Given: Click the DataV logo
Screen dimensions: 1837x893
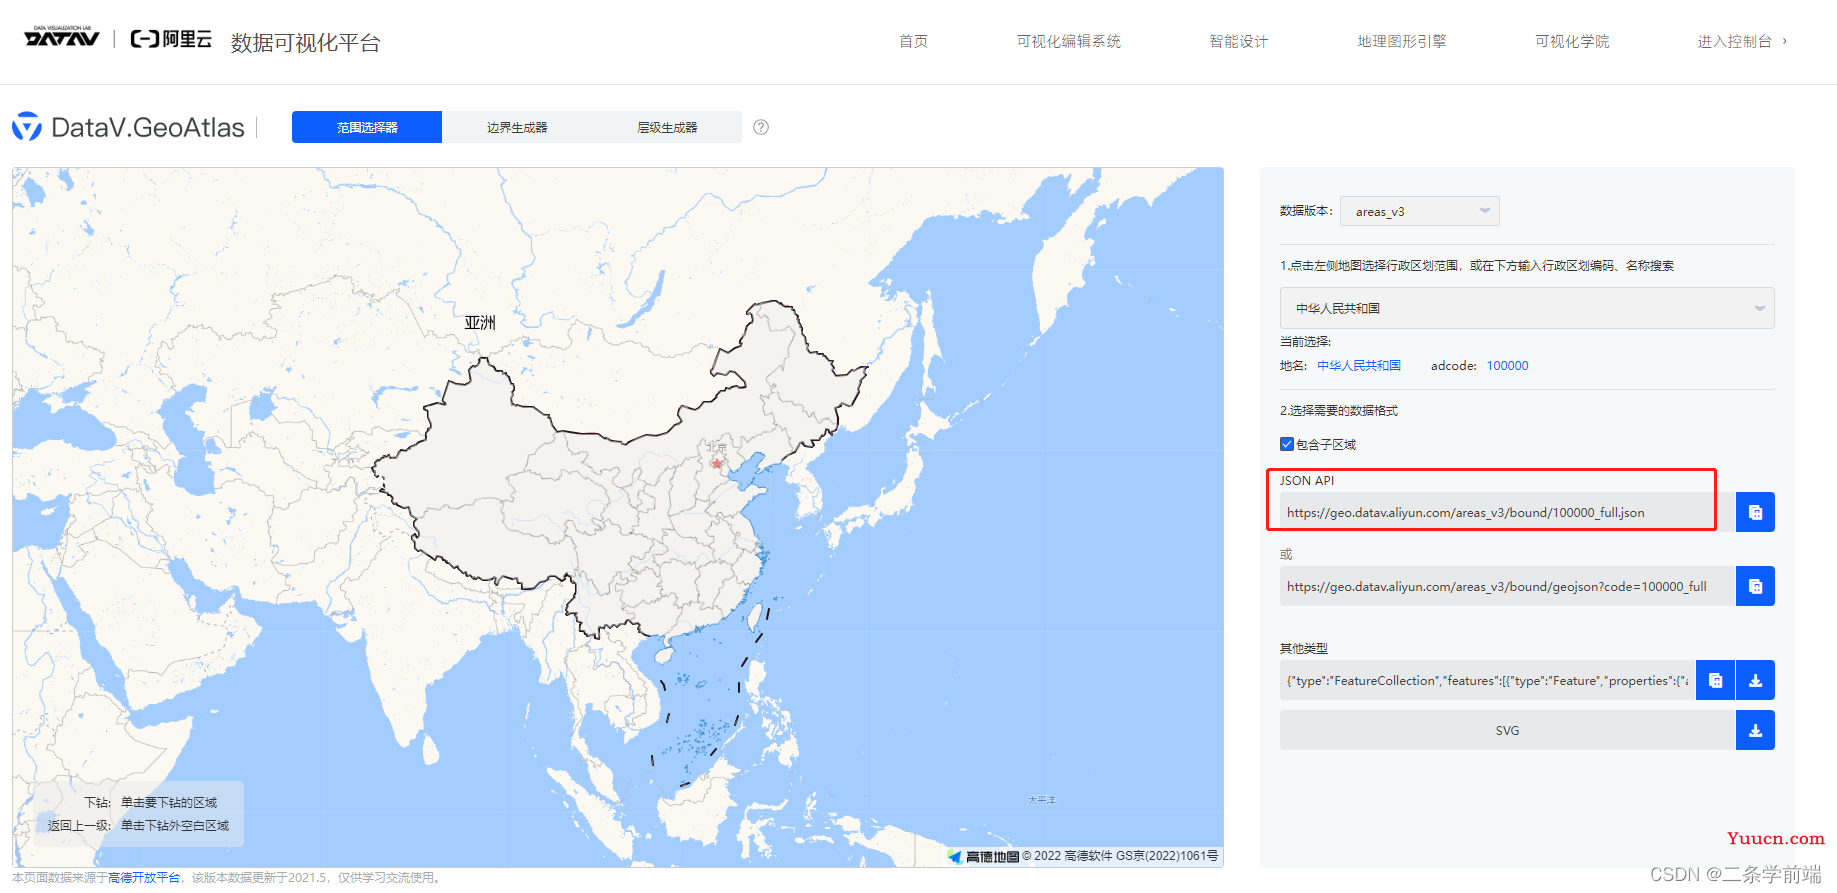Looking at the screenshot, I should (x=62, y=37).
